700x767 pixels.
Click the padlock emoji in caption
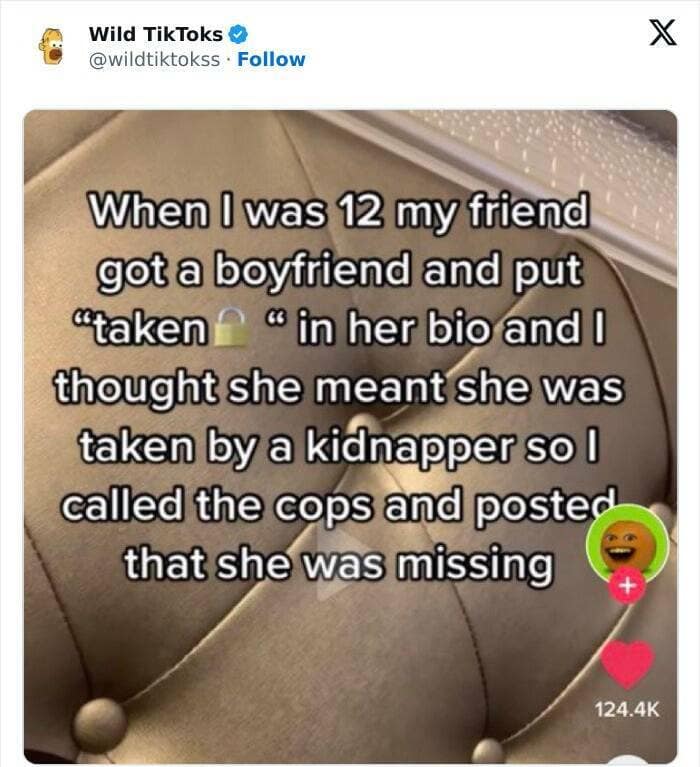coord(233,327)
